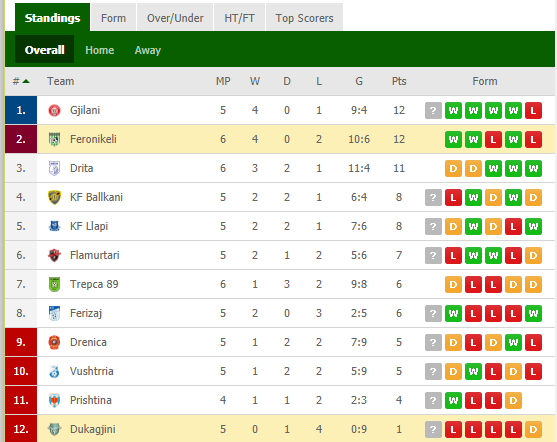The height and width of the screenshot is (442, 557).
Task: Open the Vushtrria team link
Action: click(92, 371)
